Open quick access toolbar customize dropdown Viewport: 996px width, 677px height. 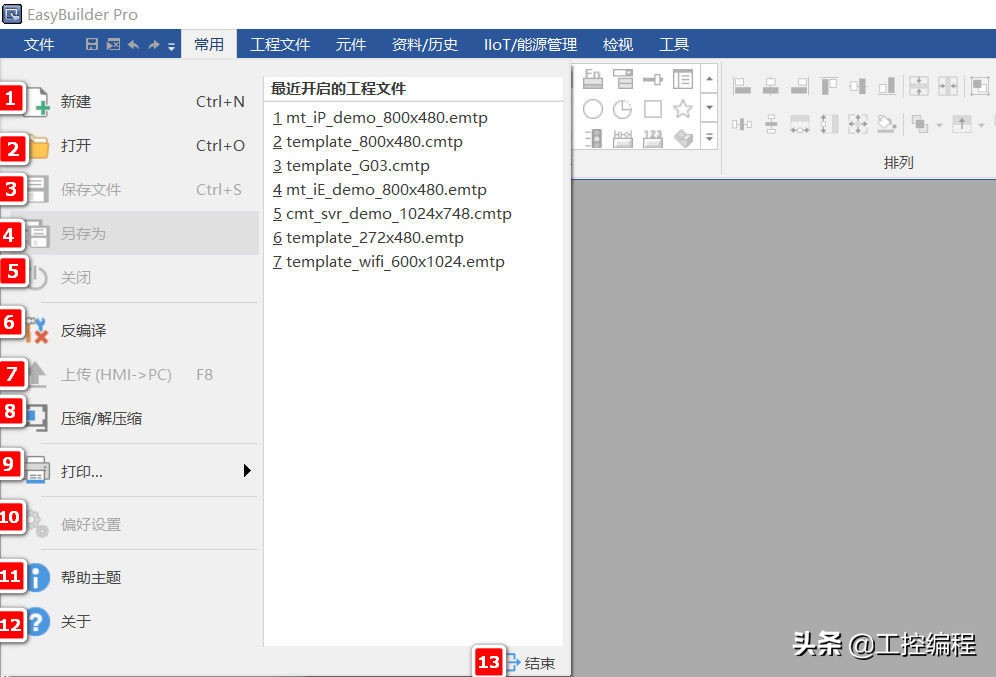coord(172,46)
